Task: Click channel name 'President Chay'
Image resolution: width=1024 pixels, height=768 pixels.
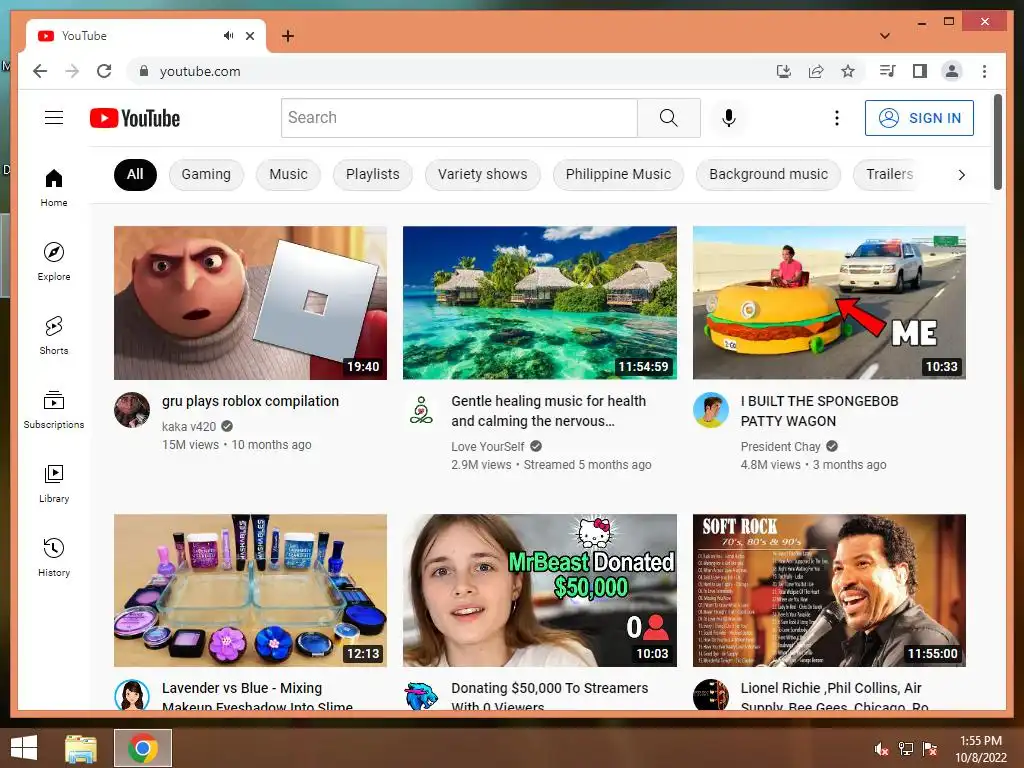Action: tap(780, 447)
